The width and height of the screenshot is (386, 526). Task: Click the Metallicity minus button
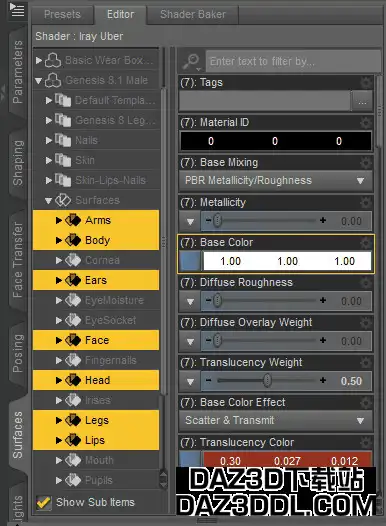tap(209, 220)
